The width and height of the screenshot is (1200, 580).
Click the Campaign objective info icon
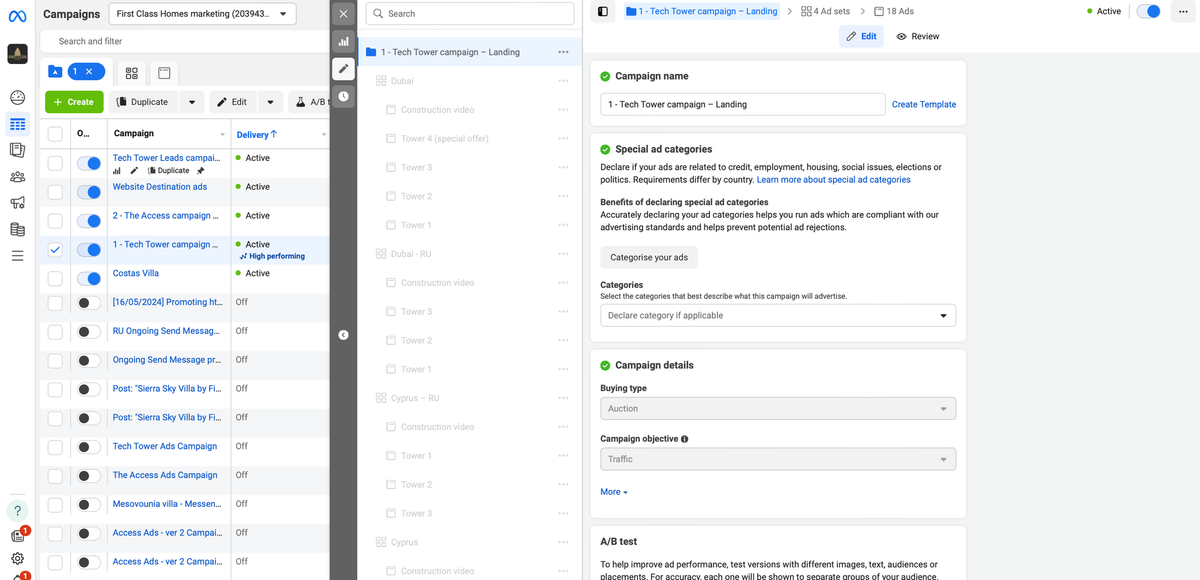click(684, 439)
